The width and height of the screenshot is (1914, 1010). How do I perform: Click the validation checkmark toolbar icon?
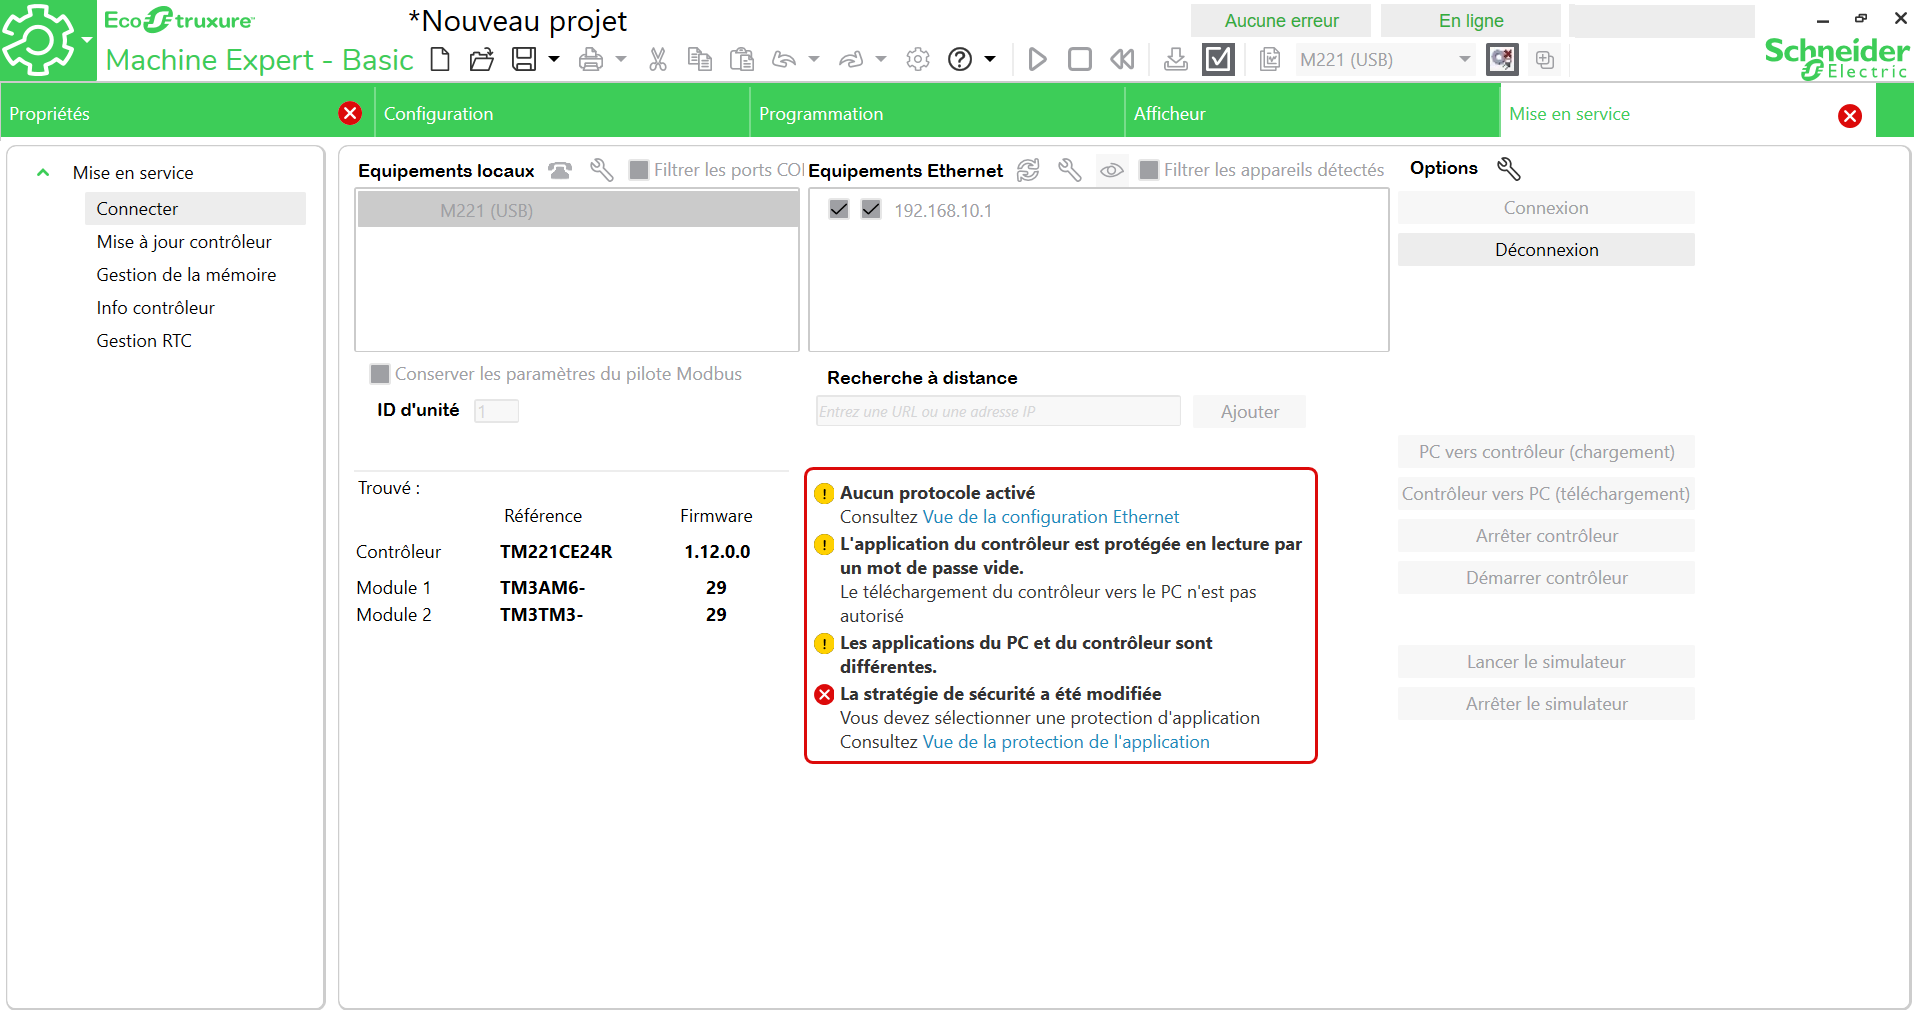click(x=1218, y=60)
